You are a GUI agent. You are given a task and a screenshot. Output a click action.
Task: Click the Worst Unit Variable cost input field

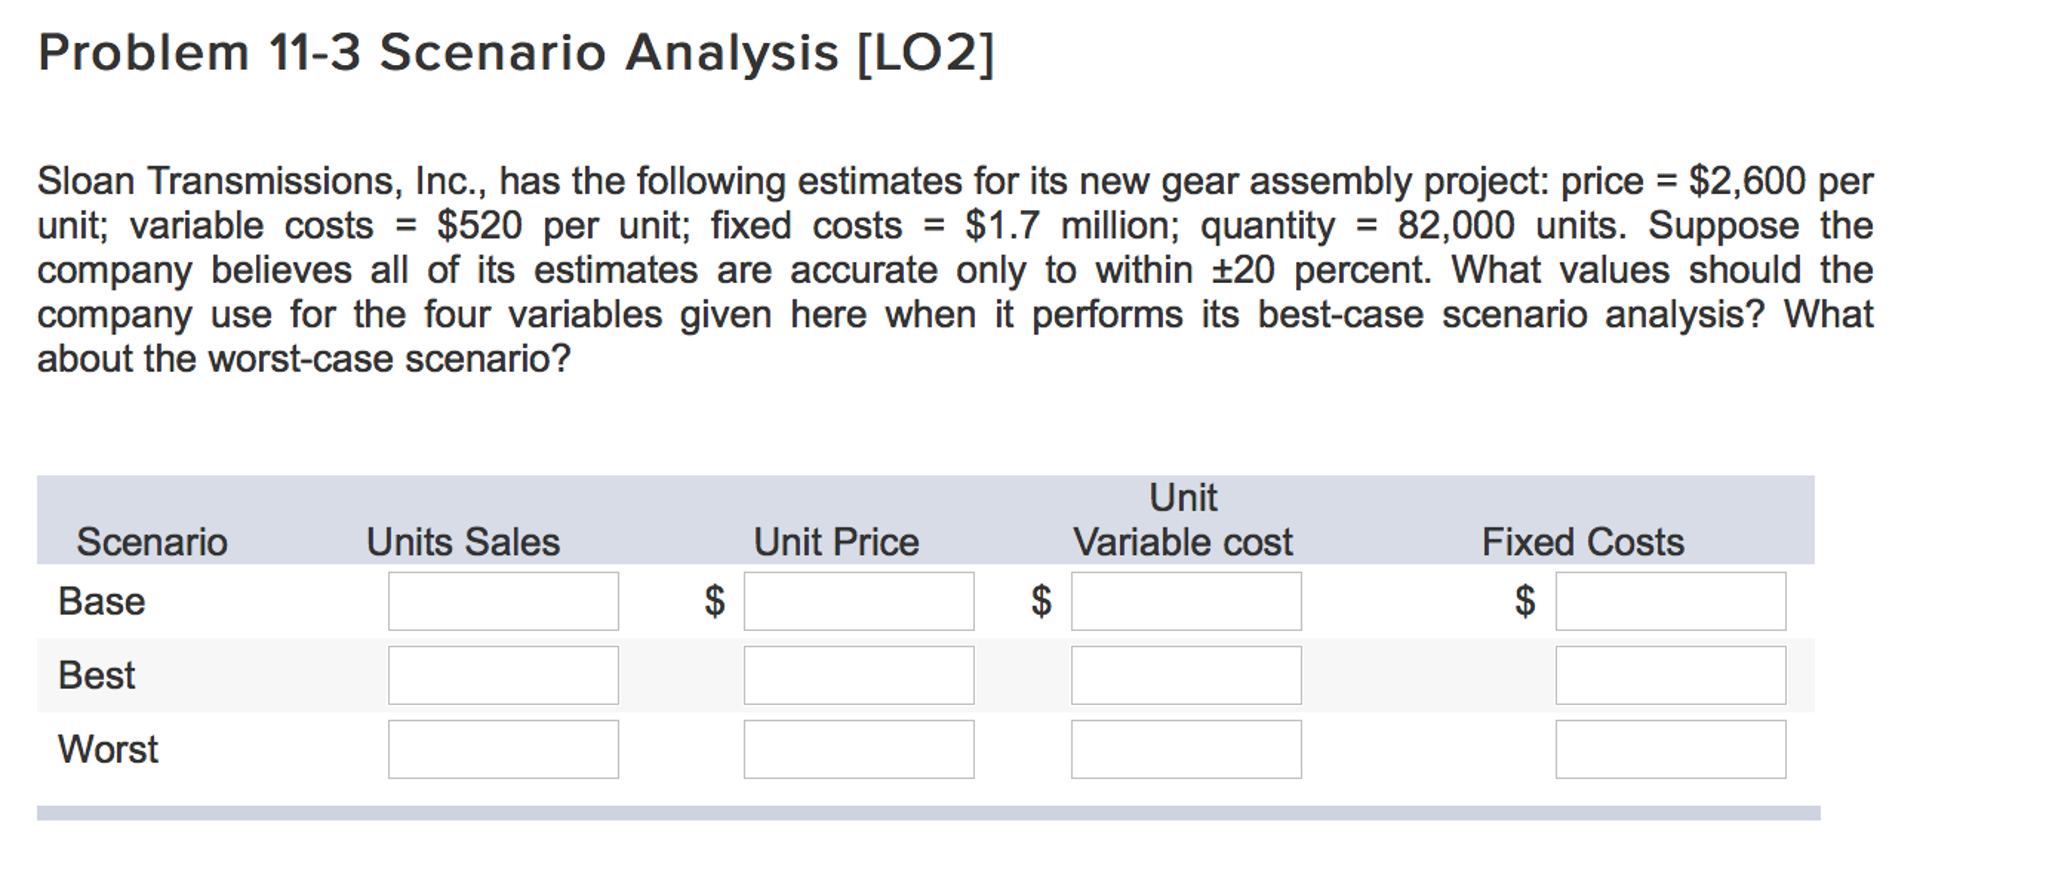1186,749
